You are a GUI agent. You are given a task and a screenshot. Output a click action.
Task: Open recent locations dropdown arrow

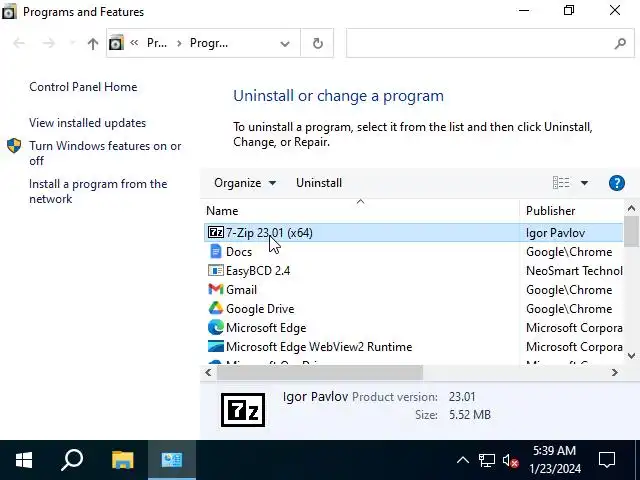tap(73, 43)
